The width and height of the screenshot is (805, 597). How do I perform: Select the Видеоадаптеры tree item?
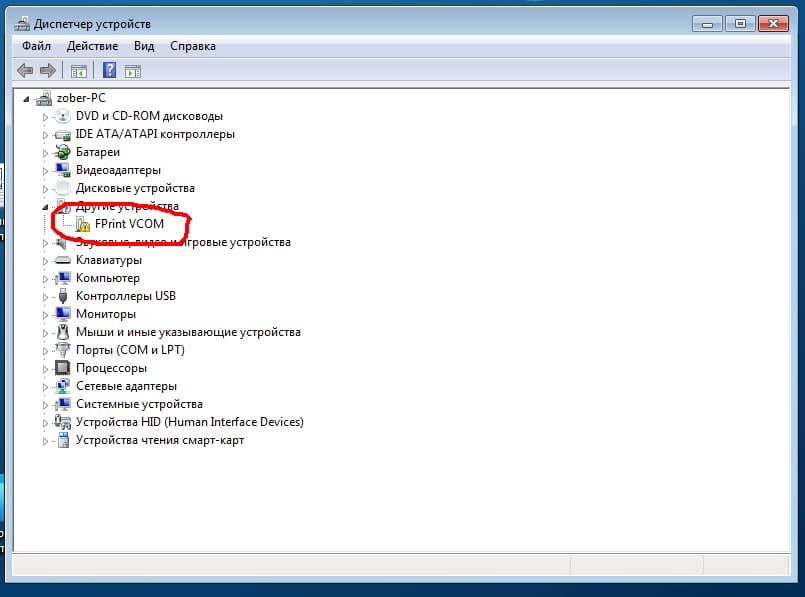pyautogui.click(x=118, y=170)
